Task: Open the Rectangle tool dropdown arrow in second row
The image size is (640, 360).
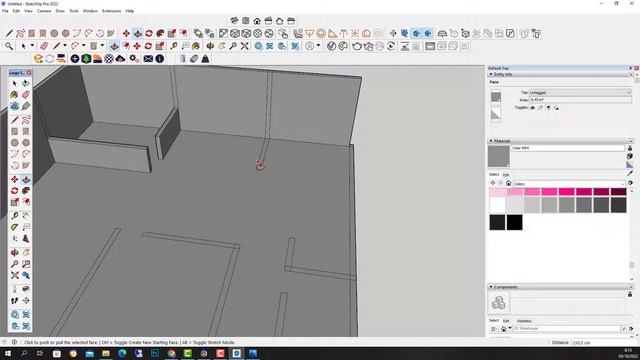Action: 102,46
